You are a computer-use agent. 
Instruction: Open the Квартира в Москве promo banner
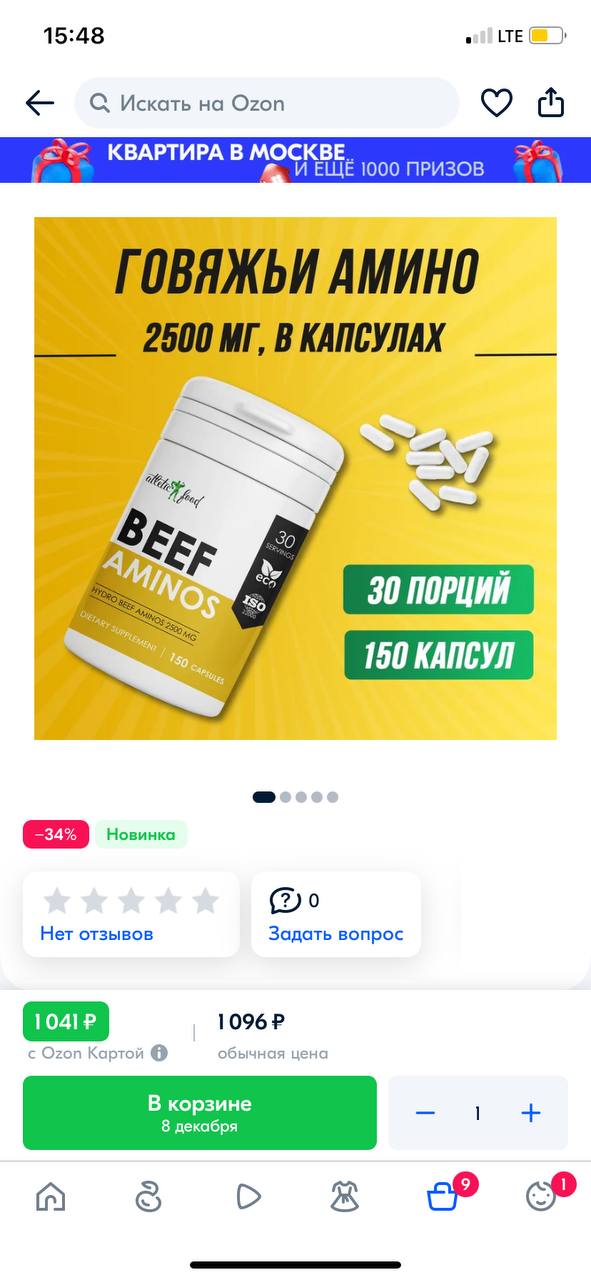click(x=295, y=159)
